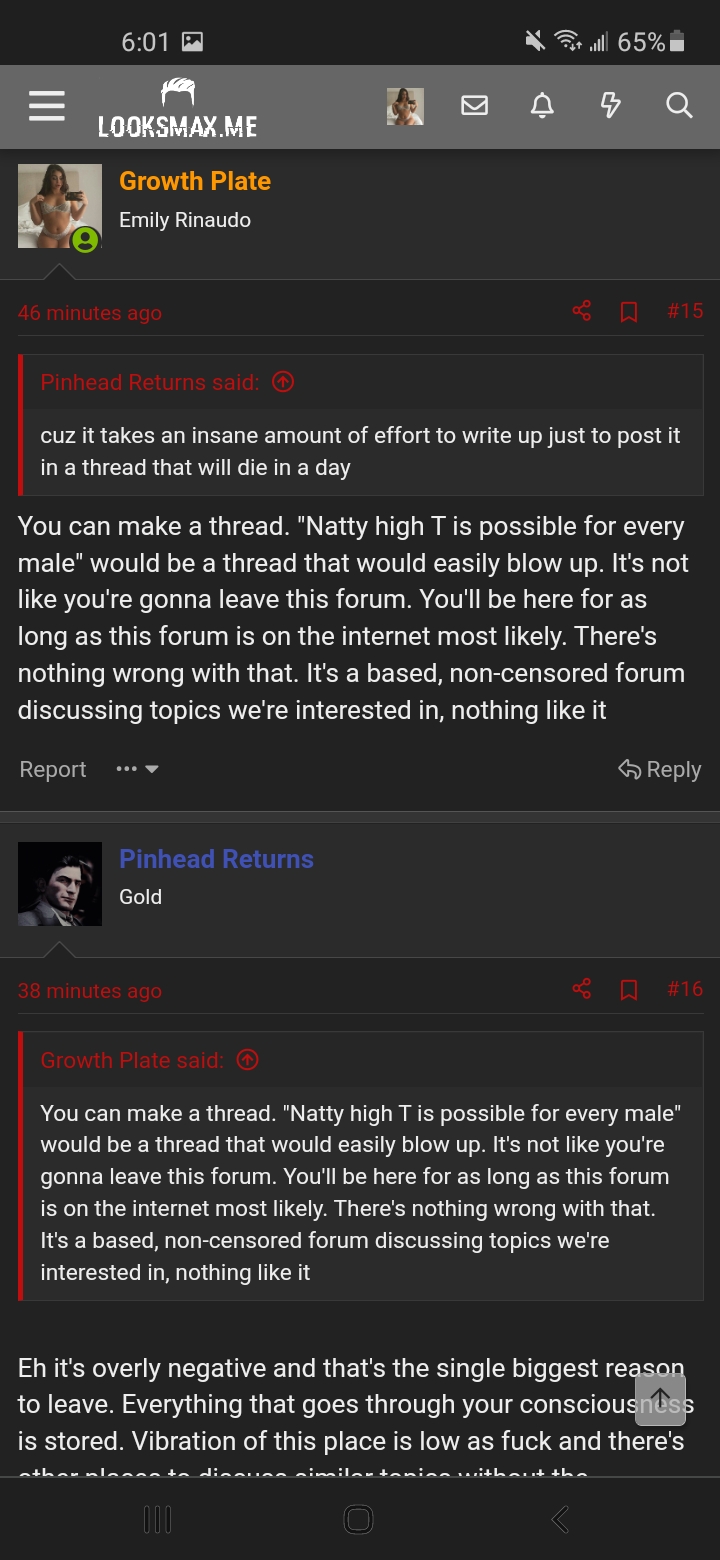This screenshot has width=720, height=1560.
Task: Tap the scroll-to-top arrow button
Action: (x=660, y=1399)
